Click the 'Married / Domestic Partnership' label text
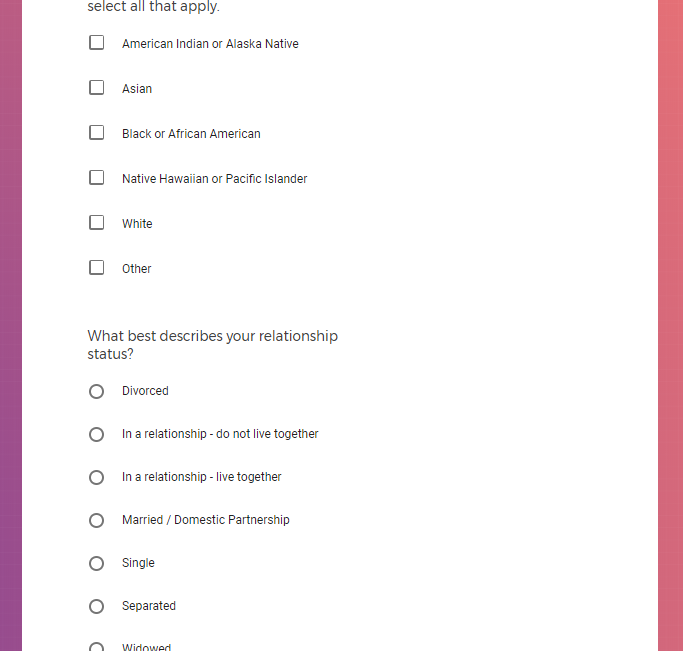This screenshot has height=651, width=683. pos(205,520)
